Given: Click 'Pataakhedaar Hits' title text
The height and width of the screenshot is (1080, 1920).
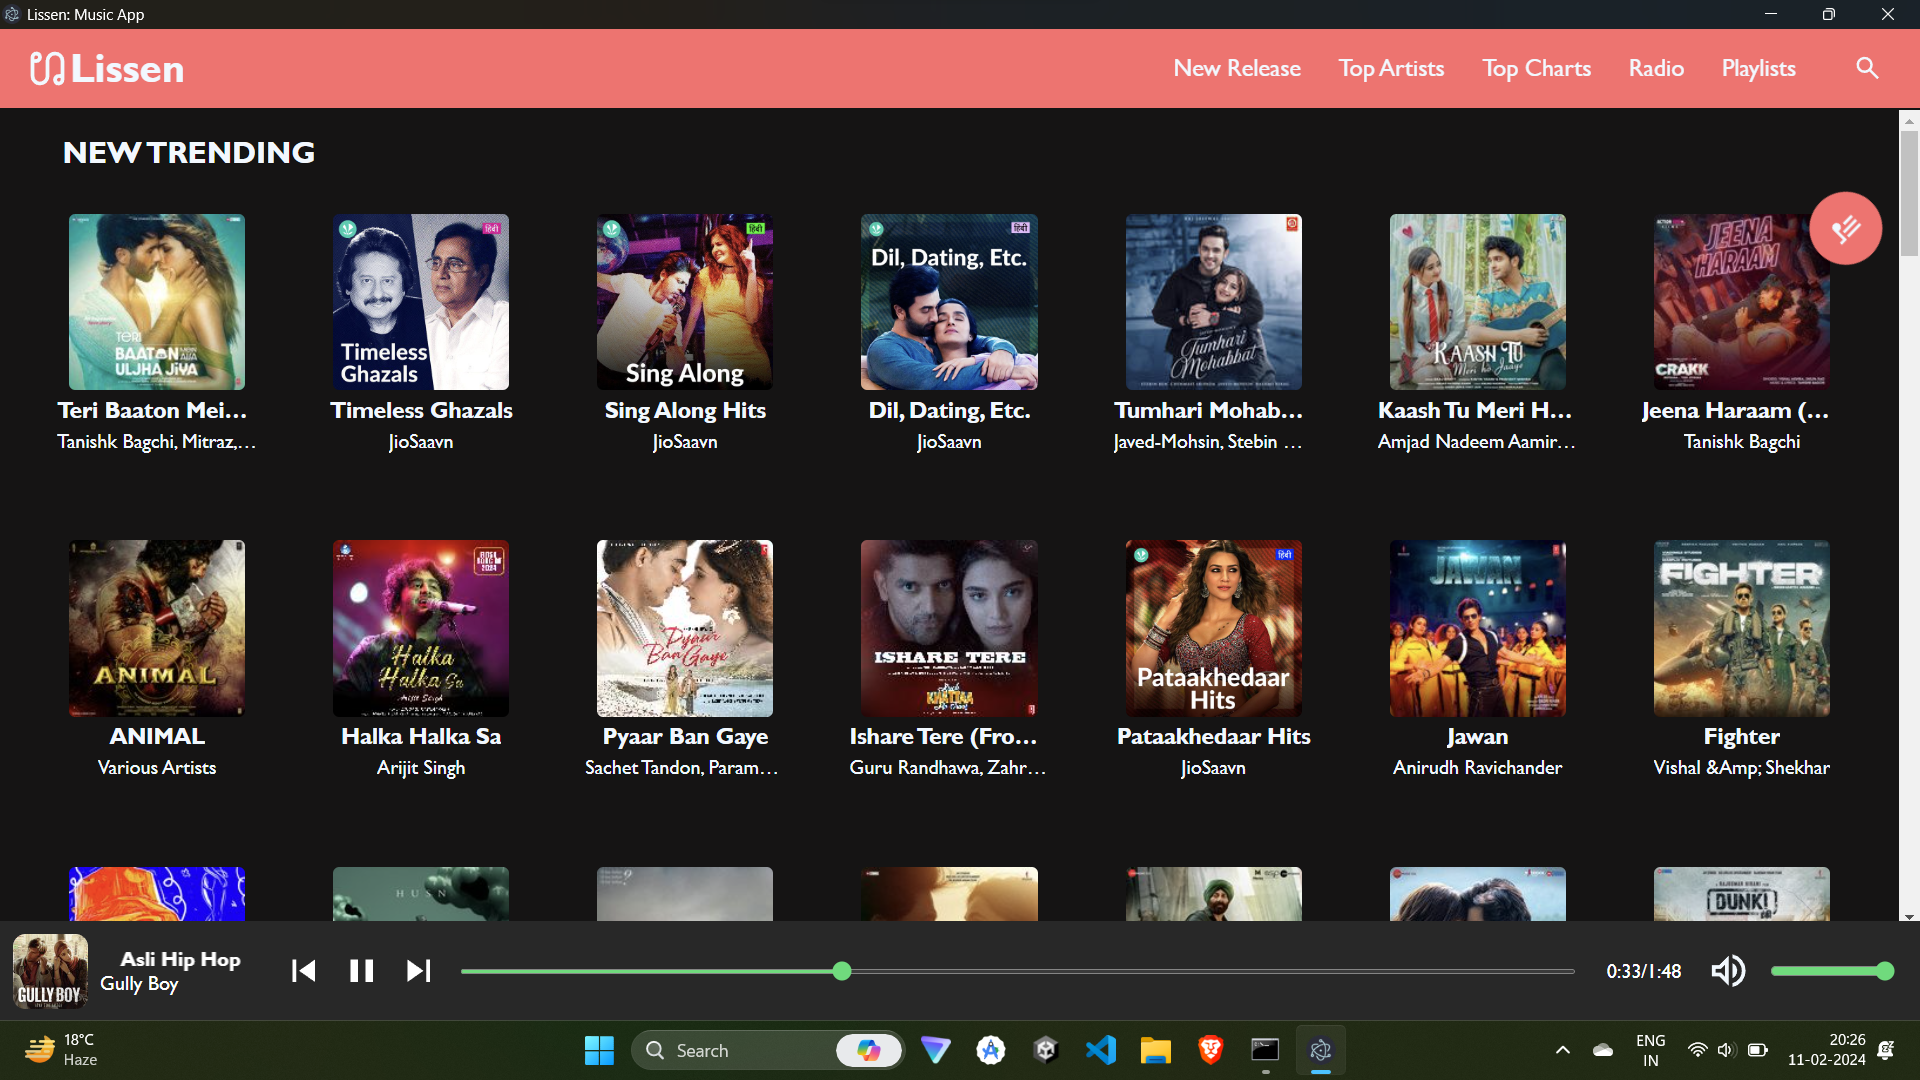Looking at the screenshot, I should point(1213,736).
